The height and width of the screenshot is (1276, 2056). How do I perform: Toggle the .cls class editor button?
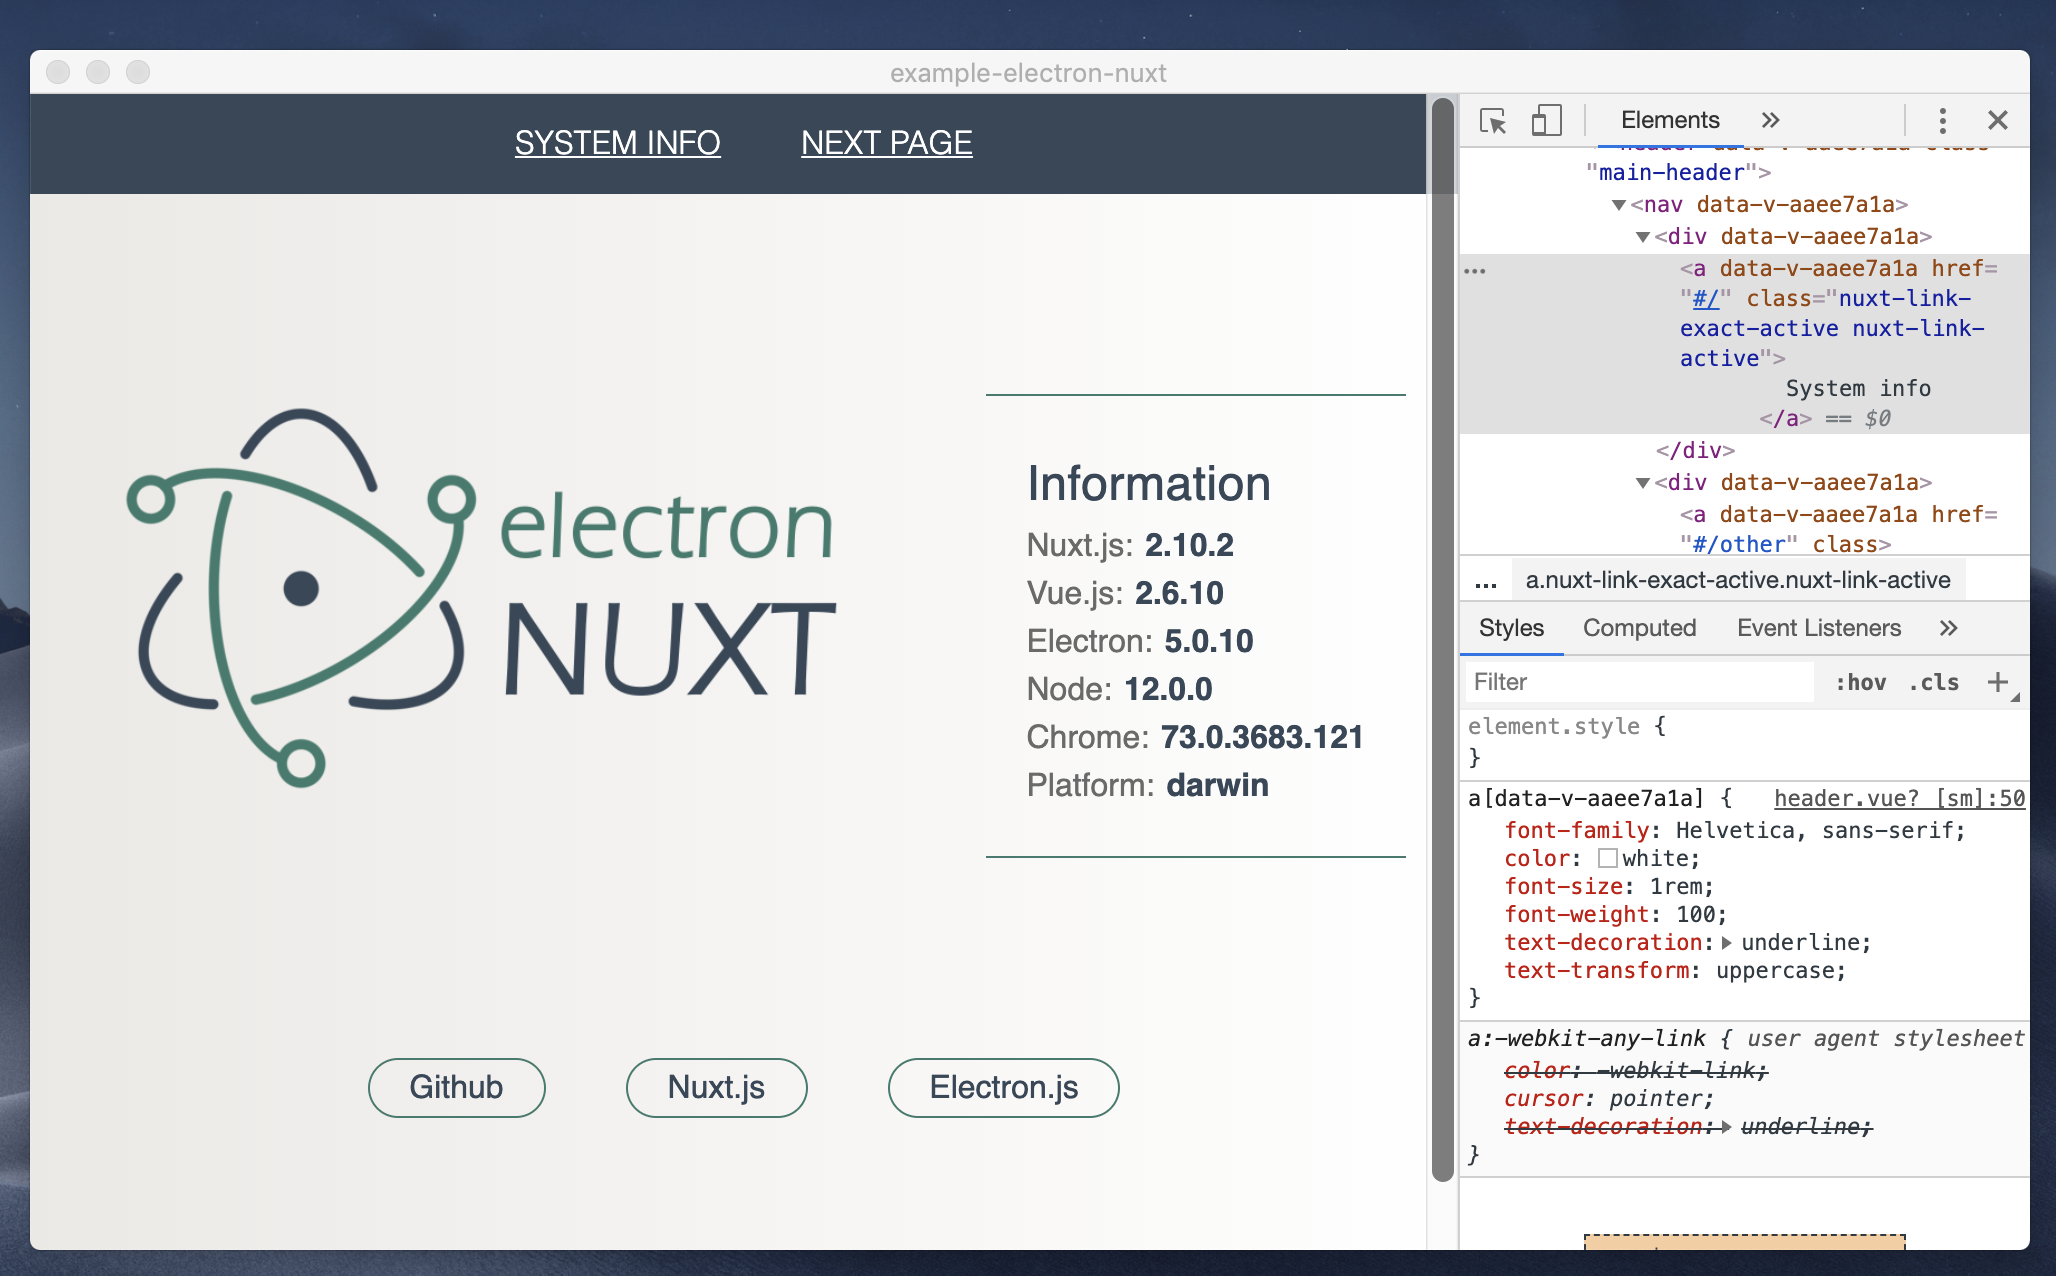tap(1934, 682)
